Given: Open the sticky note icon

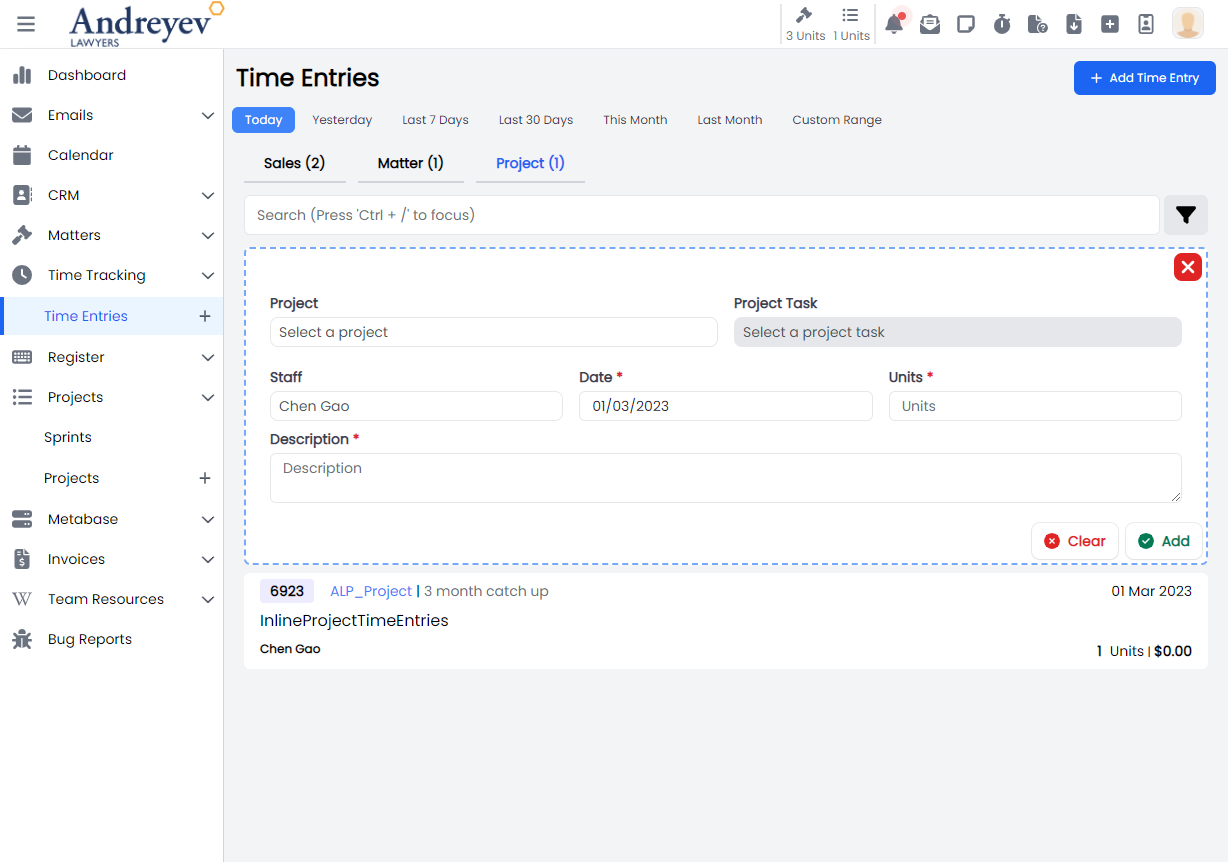Looking at the screenshot, I should tap(966, 24).
